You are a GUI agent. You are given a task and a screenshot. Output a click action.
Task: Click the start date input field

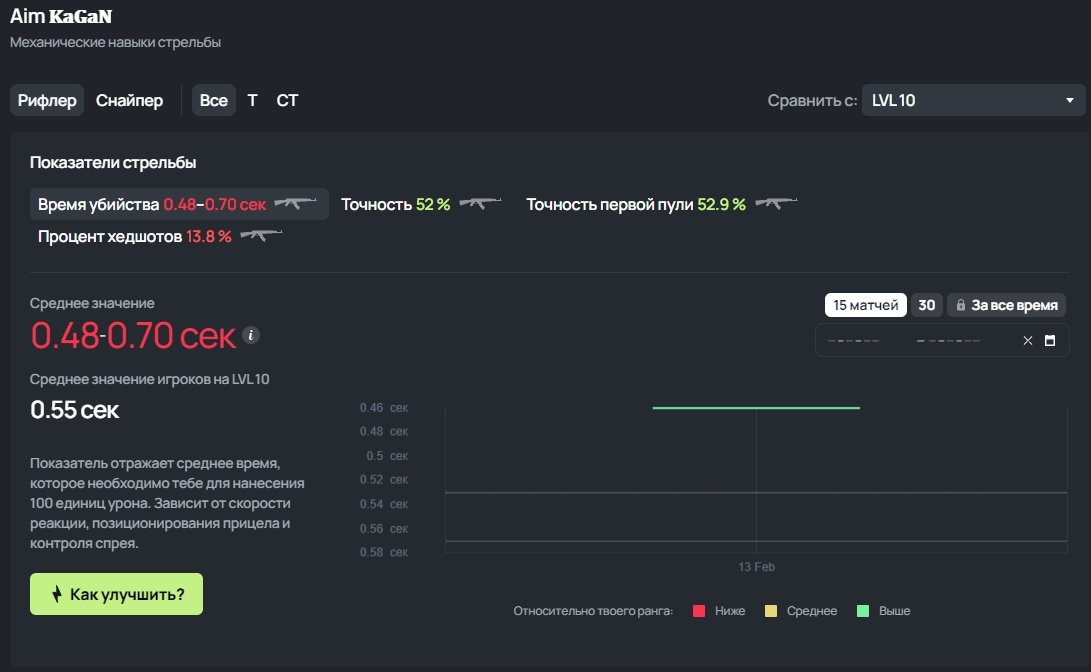click(854, 340)
